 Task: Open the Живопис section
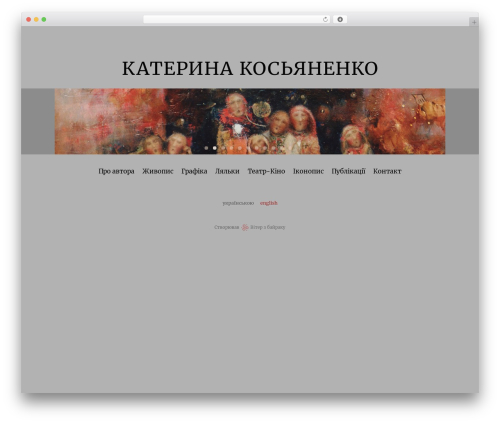[x=158, y=171]
